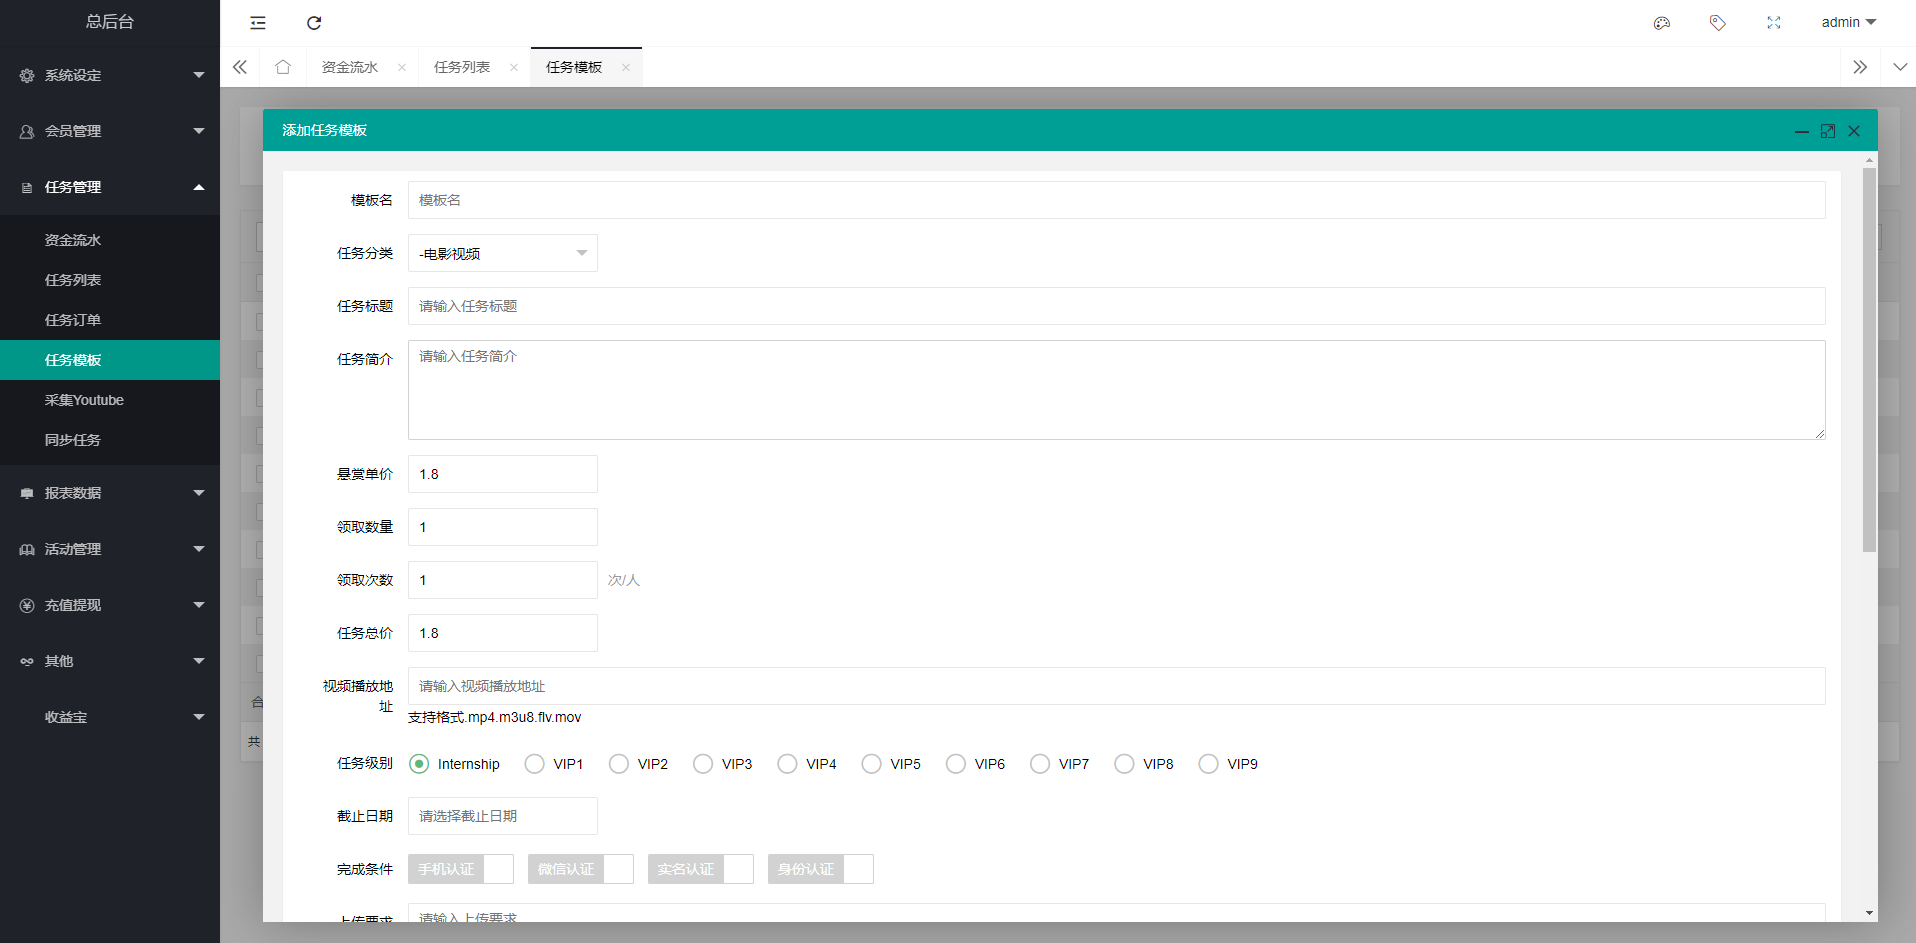This screenshot has width=1916, height=943.
Task: Toggle the 微信认证 condition
Action: 581,869
